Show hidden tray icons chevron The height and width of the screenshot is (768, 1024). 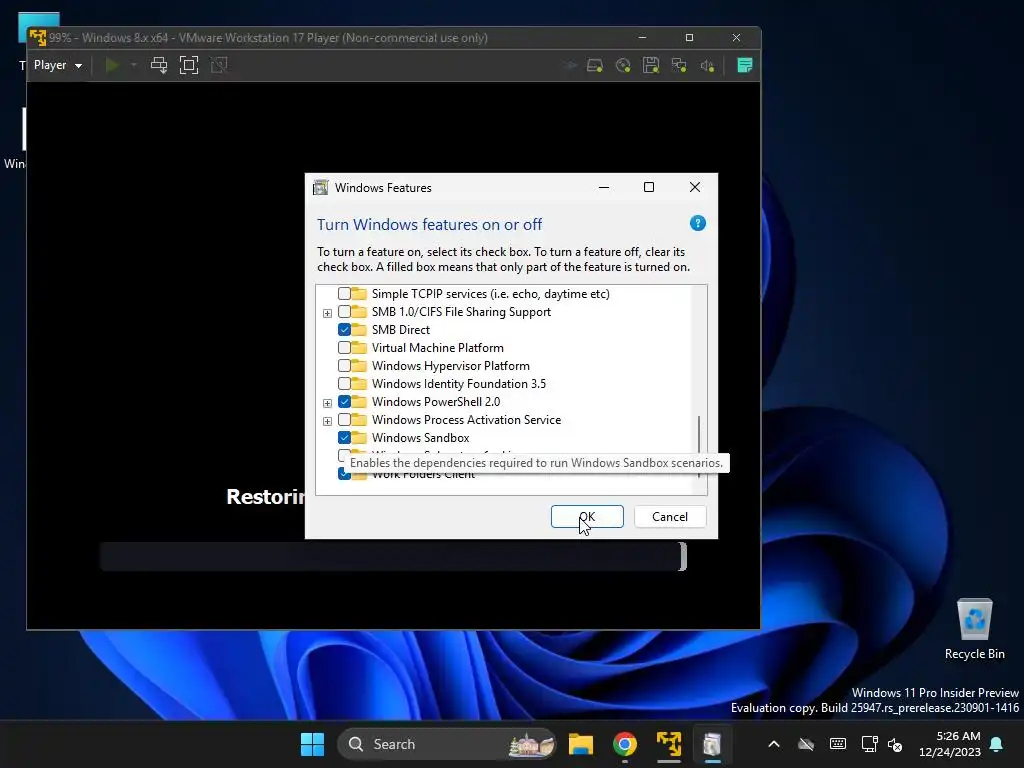coord(774,744)
